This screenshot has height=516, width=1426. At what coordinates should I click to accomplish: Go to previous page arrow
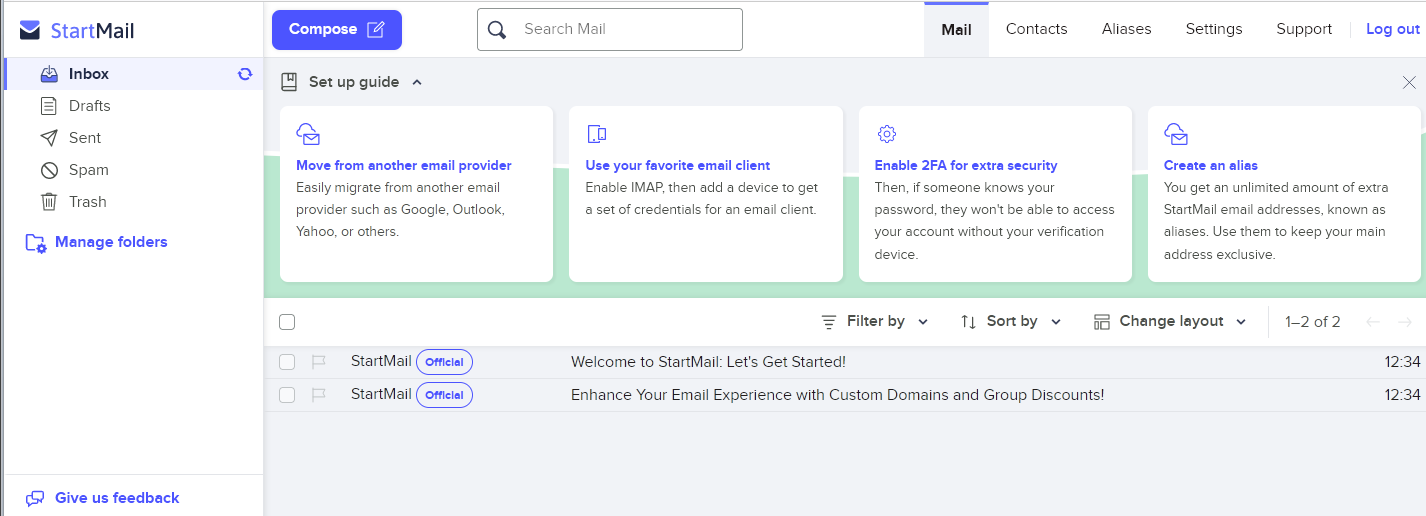click(1373, 322)
